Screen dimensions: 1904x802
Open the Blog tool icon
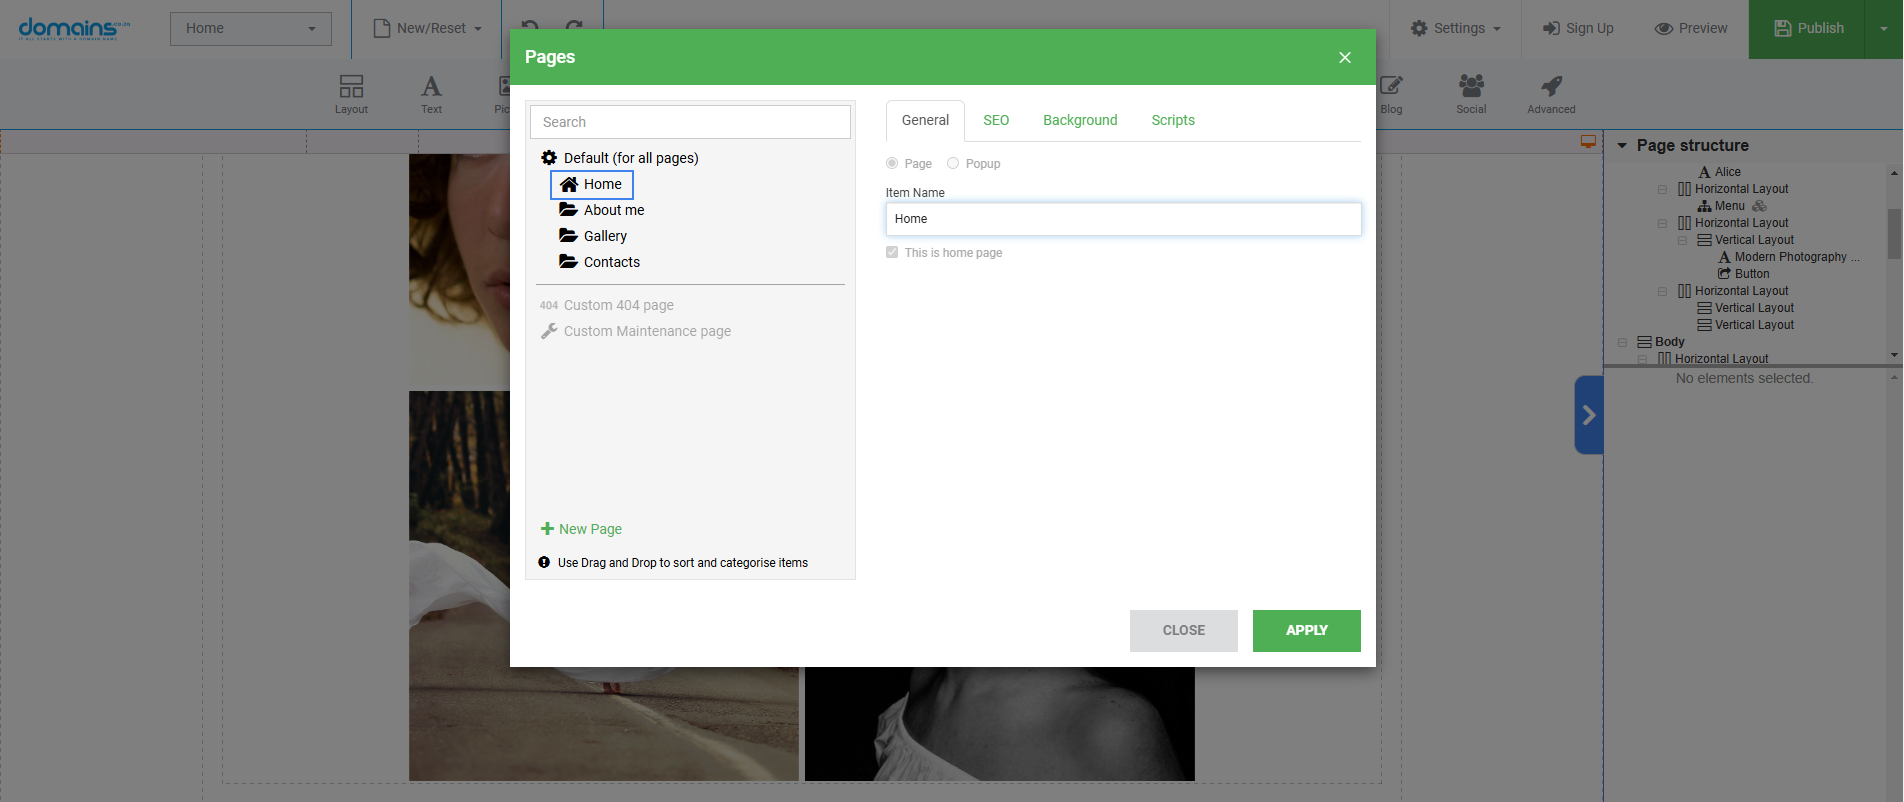(1391, 87)
